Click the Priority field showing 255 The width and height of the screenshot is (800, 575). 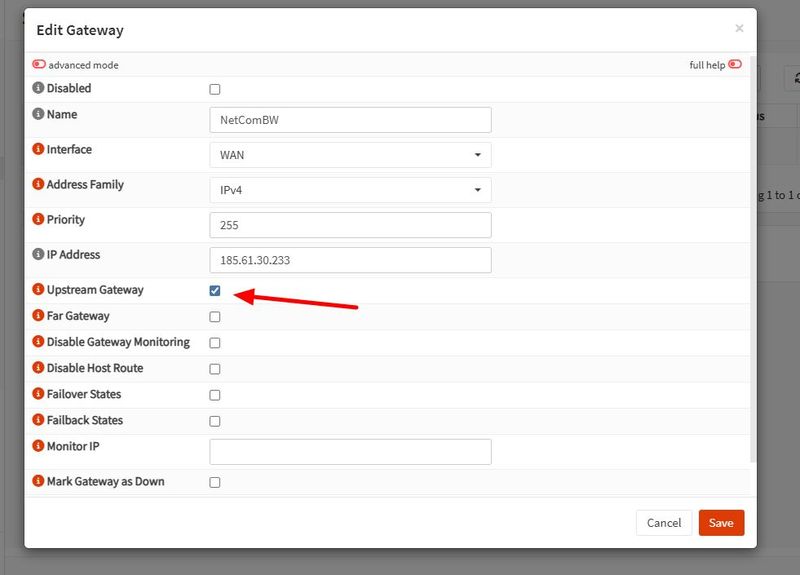[x=351, y=225]
